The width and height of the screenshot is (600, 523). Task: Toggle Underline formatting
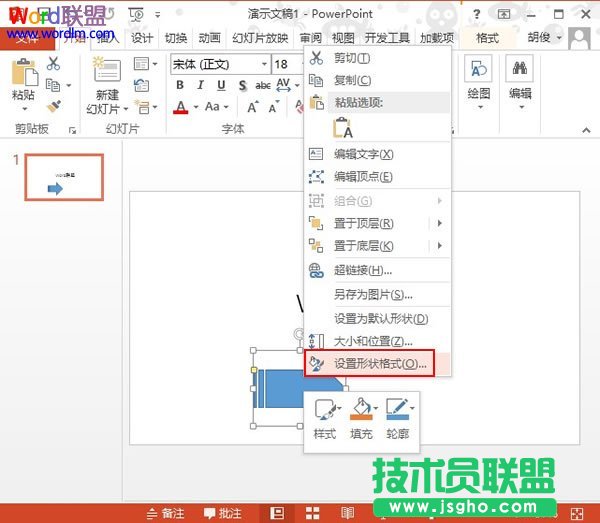[x=221, y=85]
